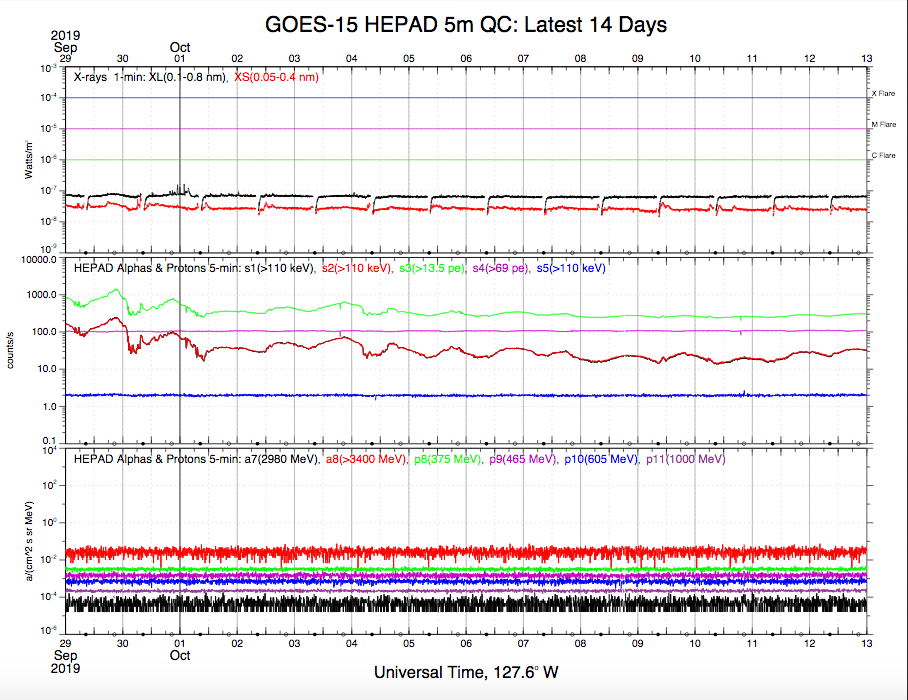Click the green C Flare threshold line
The height and width of the screenshot is (700, 908).
[466, 160]
